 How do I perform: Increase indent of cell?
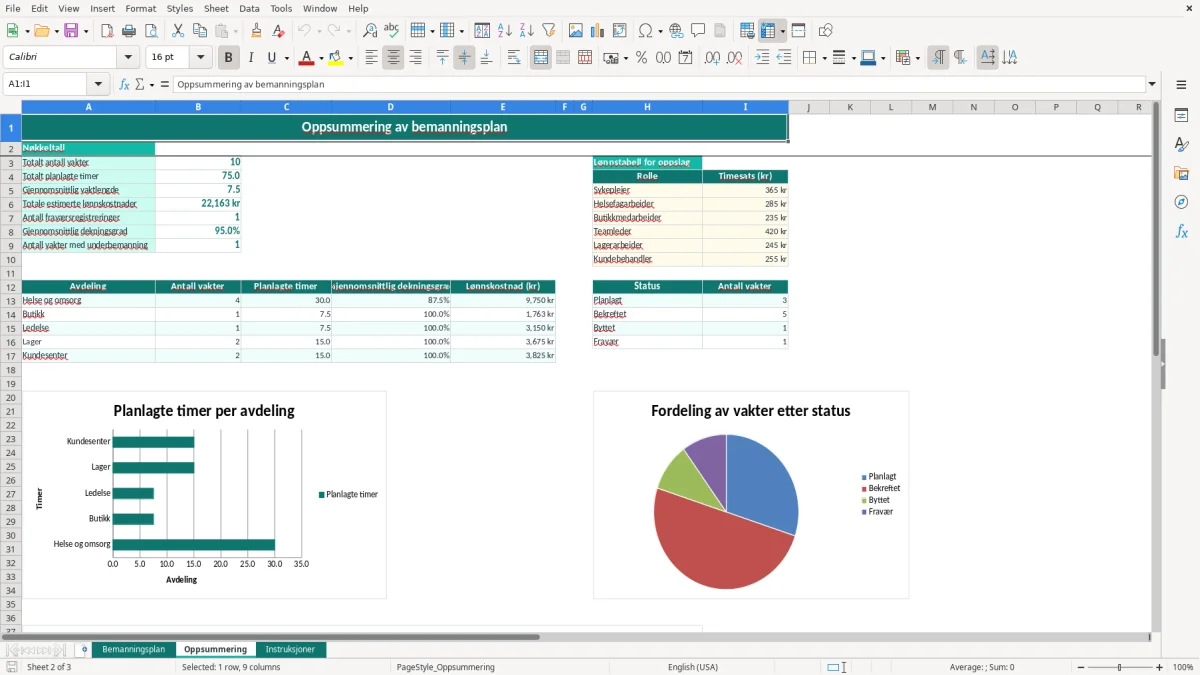tap(762, 58)
